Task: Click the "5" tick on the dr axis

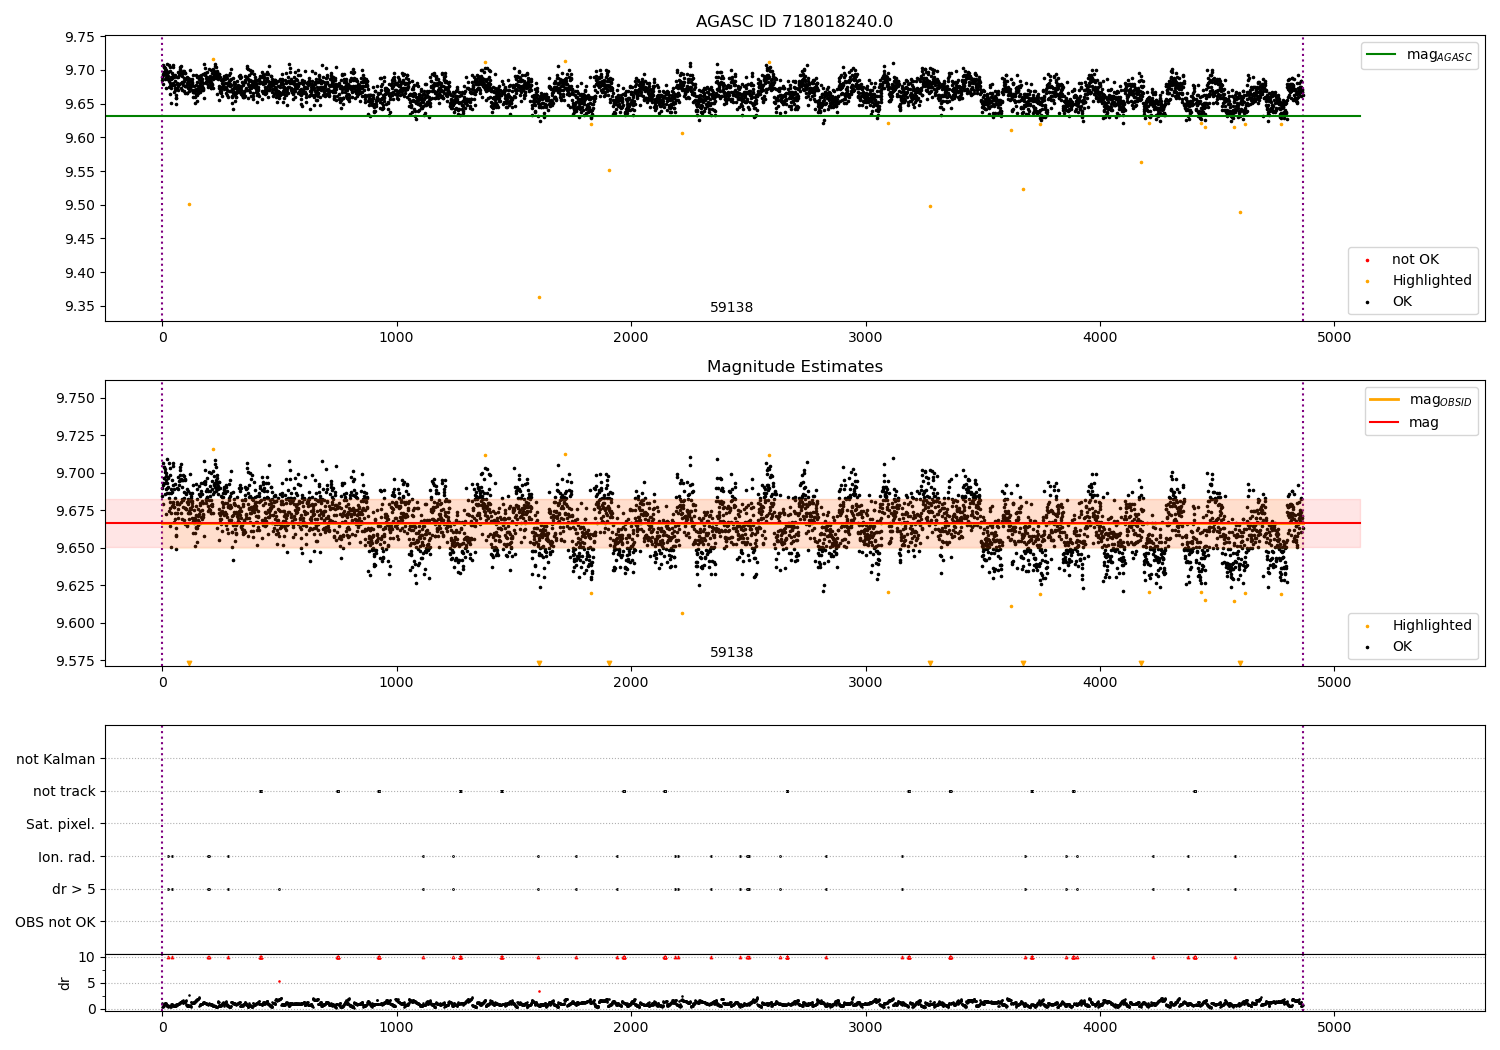Action: coord(91,983)
